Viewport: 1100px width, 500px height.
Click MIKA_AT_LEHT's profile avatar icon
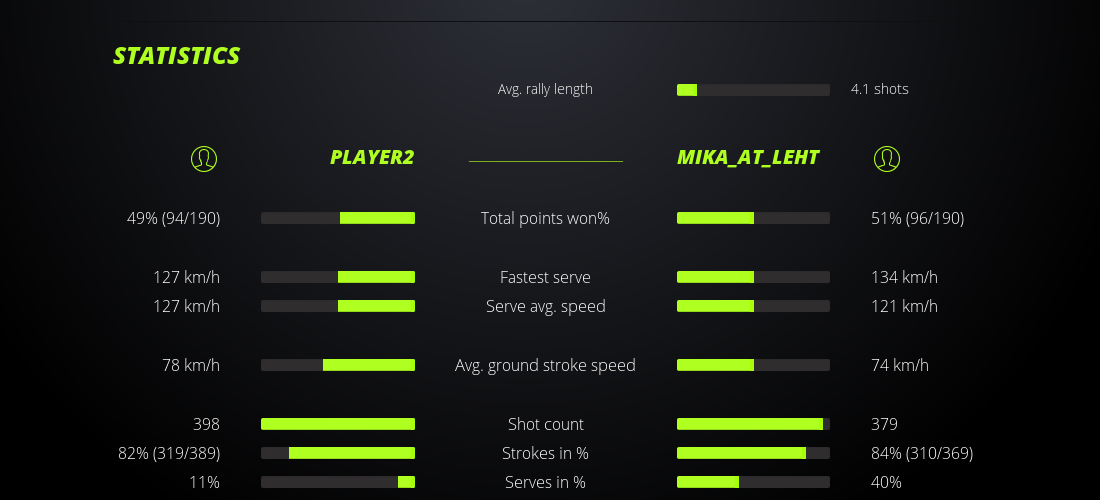point(886,158)
